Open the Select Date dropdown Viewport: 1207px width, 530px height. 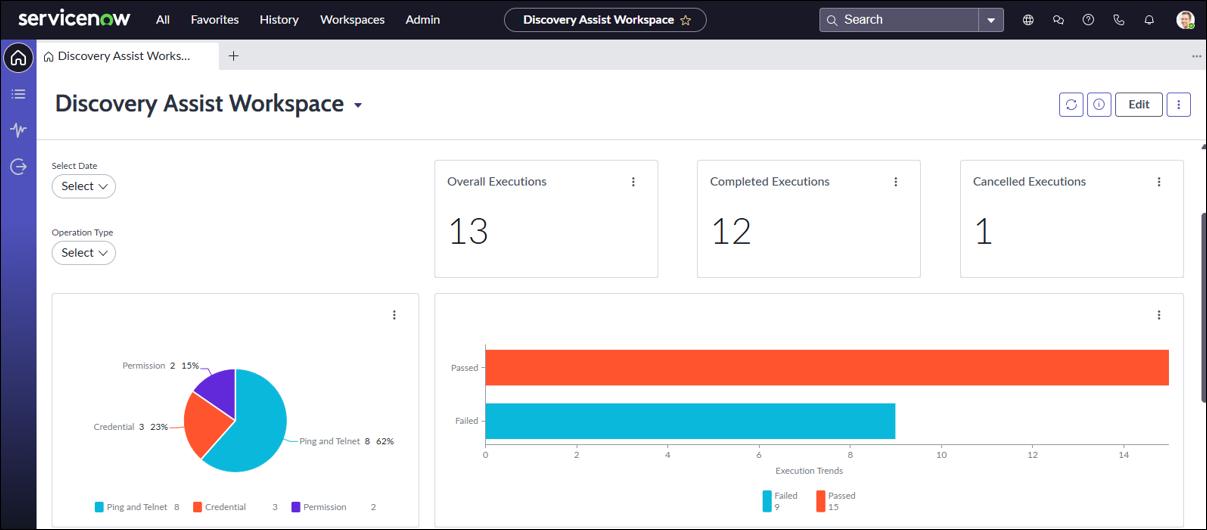coord(84,186)
